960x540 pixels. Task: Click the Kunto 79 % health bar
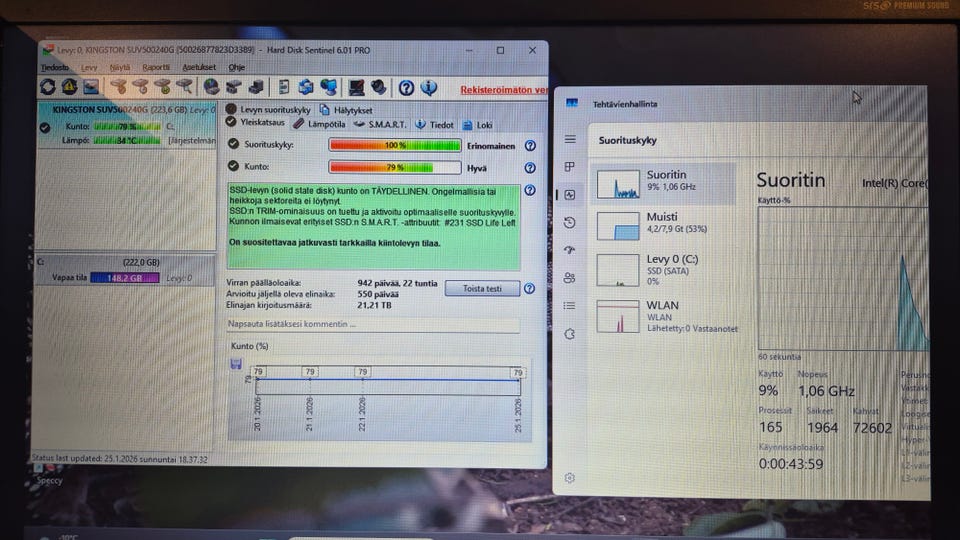tap(395, 167)
